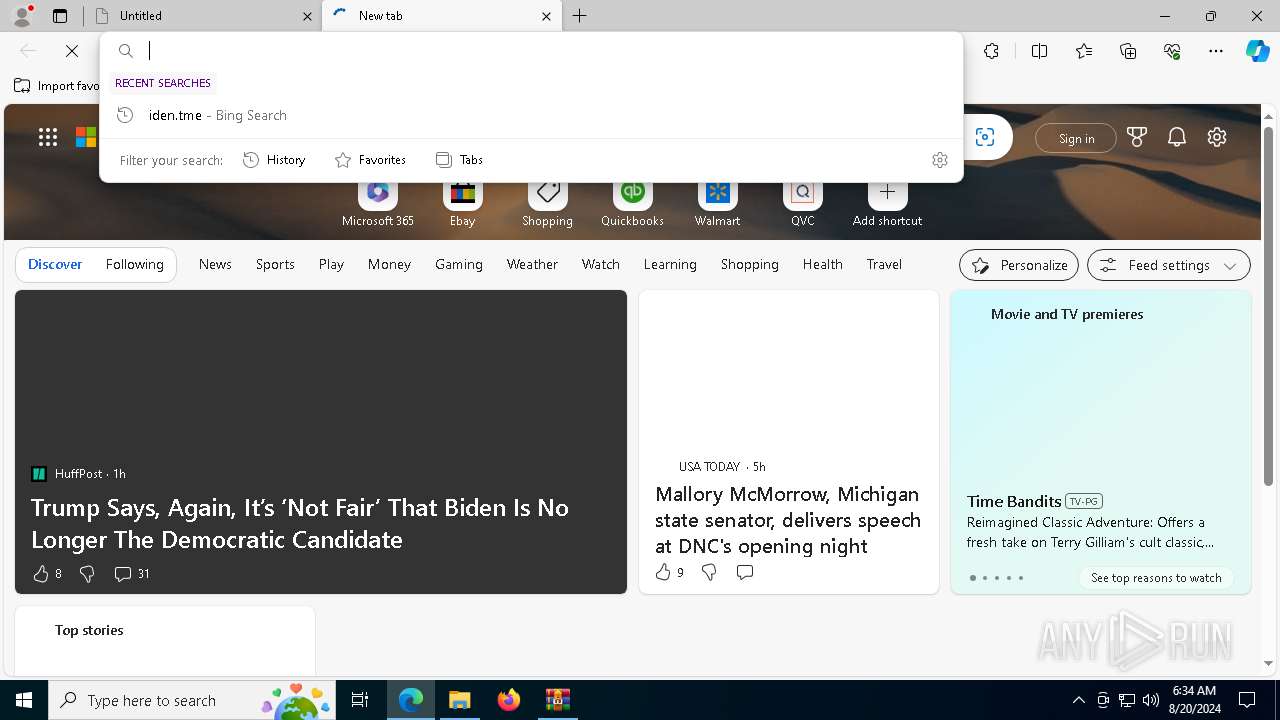
Task: Dislike the Mallory McMorrow article
Action: coord(709,572)
